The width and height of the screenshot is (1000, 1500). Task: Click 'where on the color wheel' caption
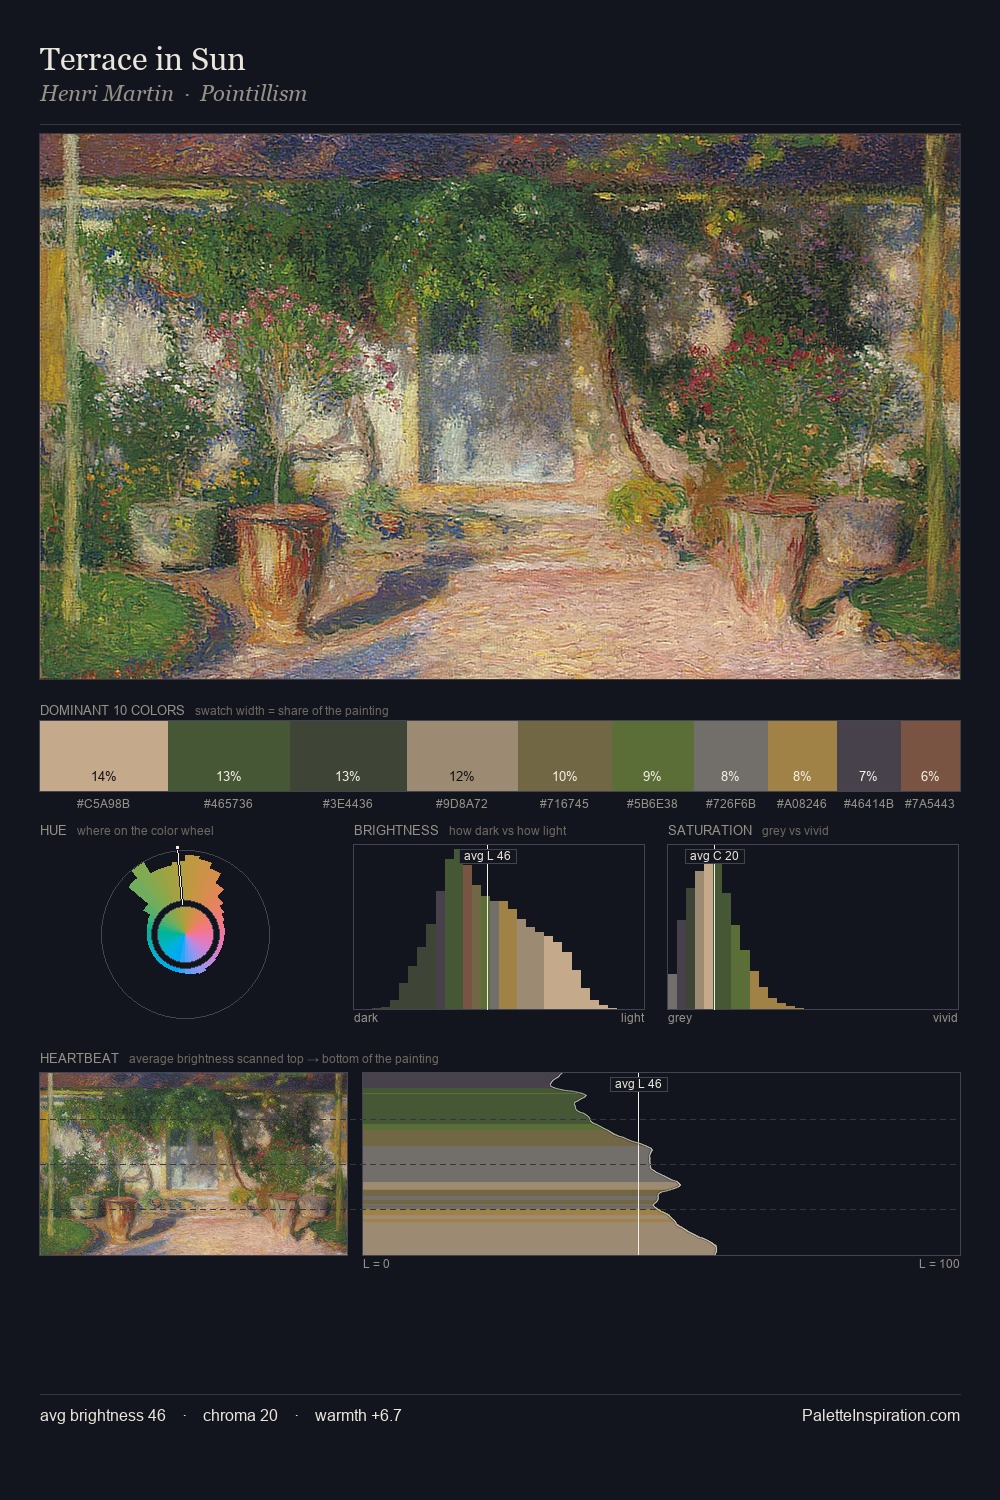[145, 831]
